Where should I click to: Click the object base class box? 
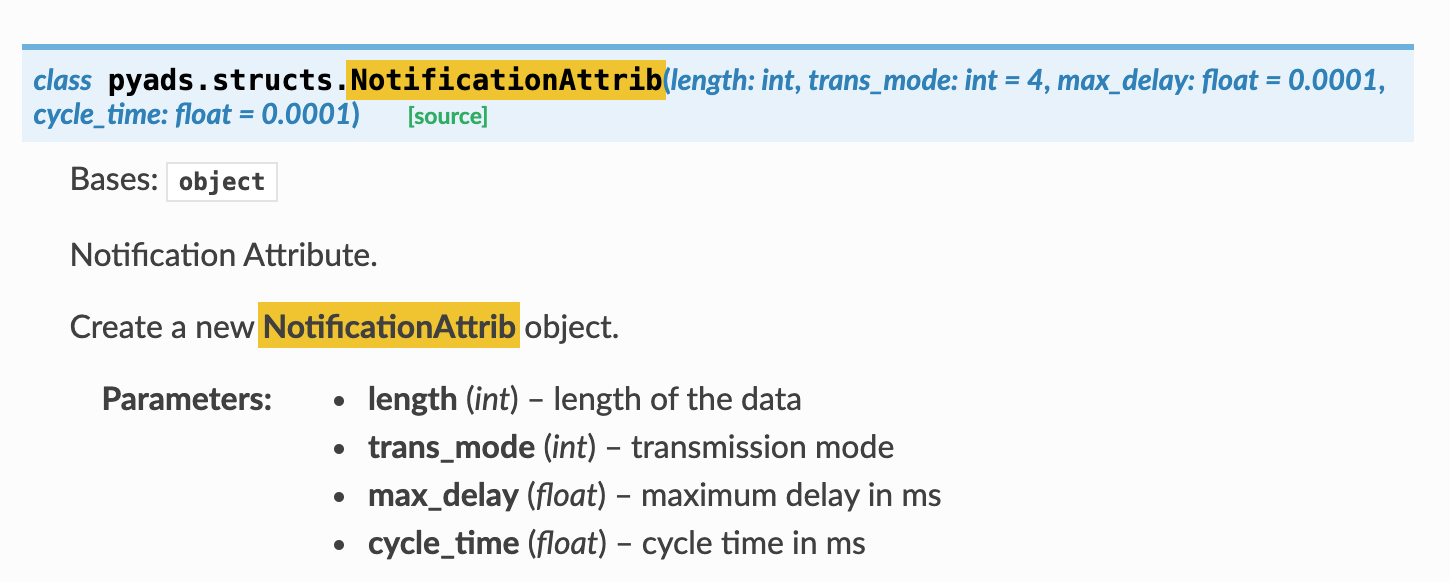pyautogui.click(x=222, y=182)
